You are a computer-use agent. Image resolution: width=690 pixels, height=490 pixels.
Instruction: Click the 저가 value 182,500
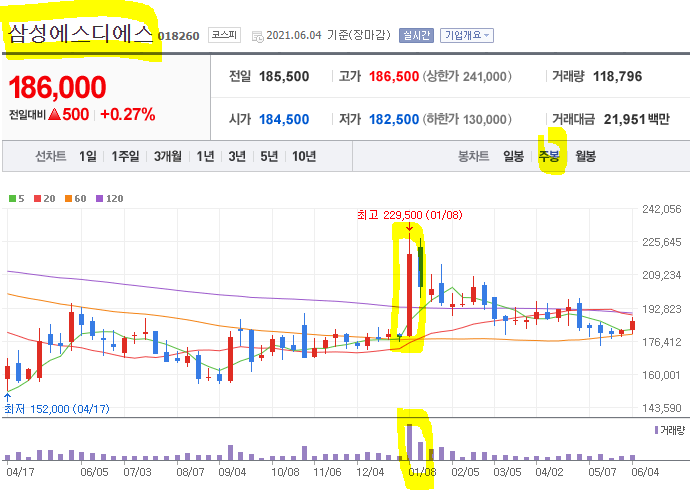(x=394, y=119)
